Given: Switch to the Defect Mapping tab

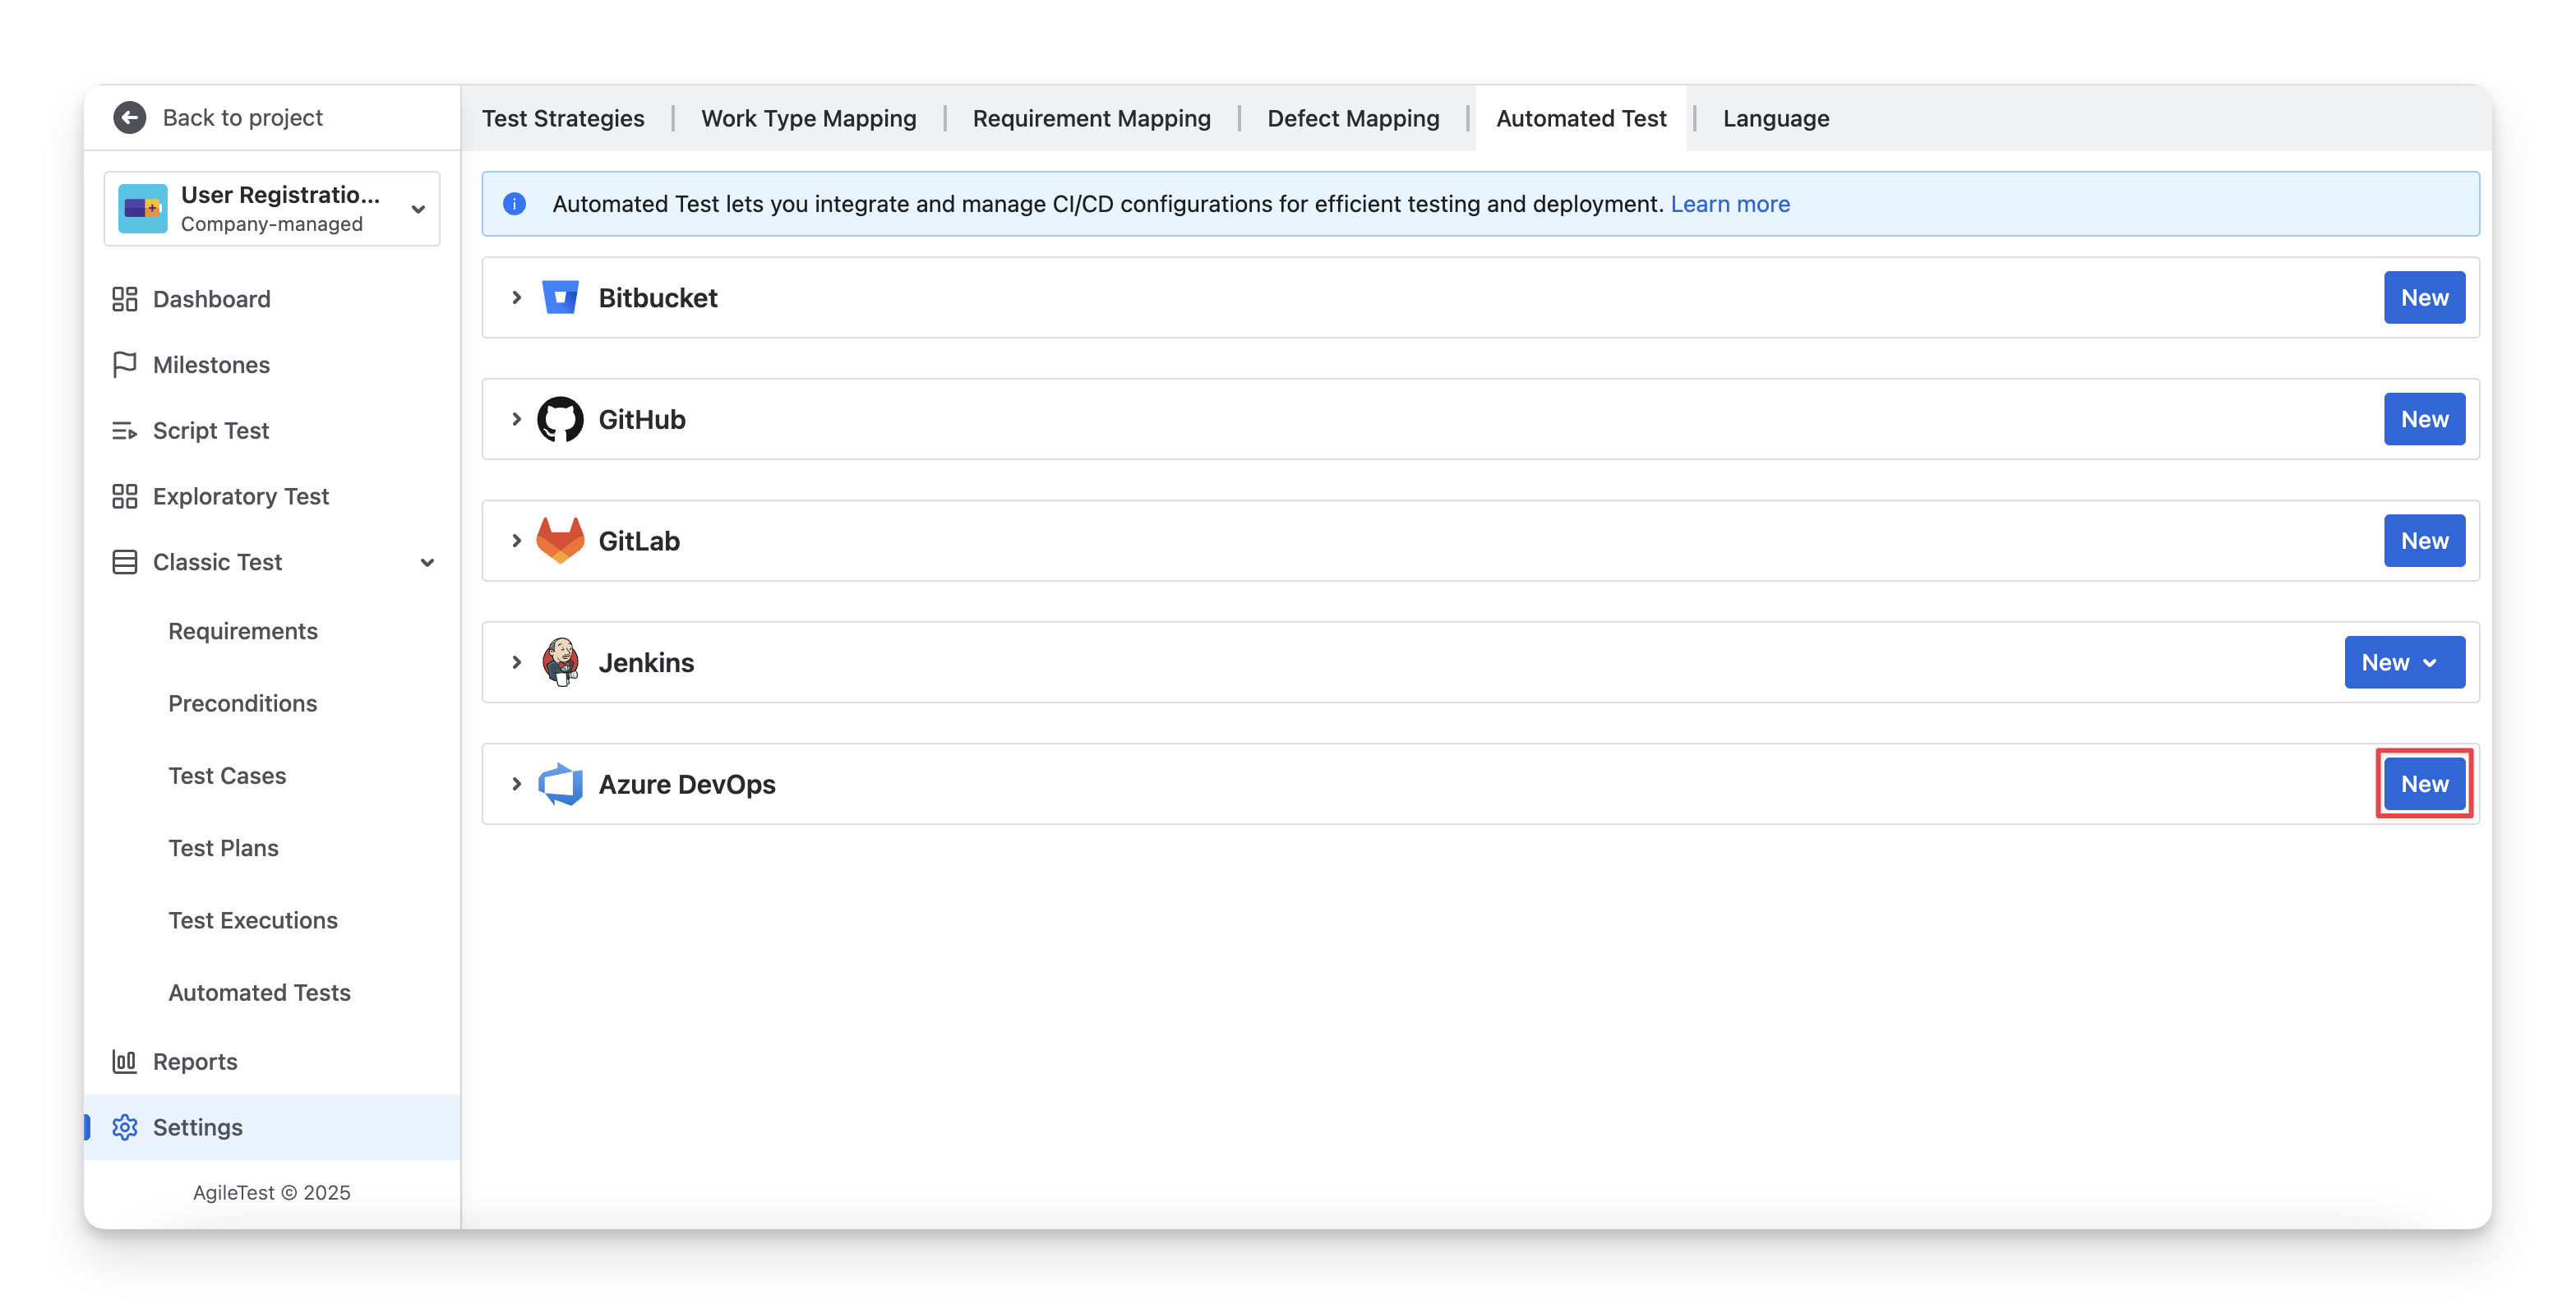Looking at the screenshot, I should pos(1352,118).
